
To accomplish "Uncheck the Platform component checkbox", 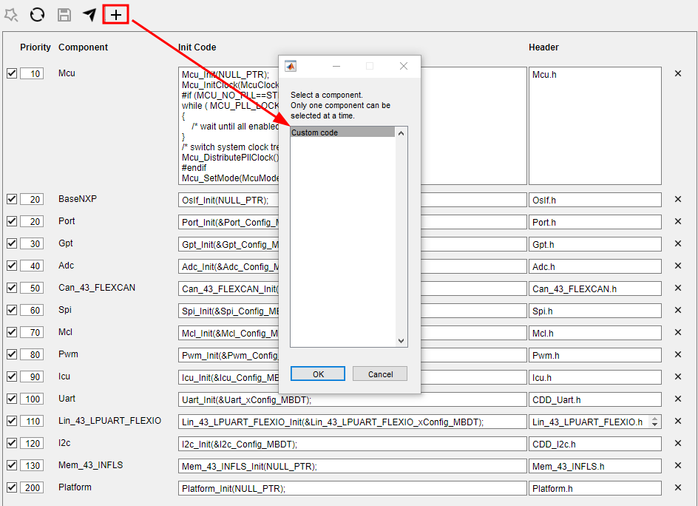I will (12, 488).
